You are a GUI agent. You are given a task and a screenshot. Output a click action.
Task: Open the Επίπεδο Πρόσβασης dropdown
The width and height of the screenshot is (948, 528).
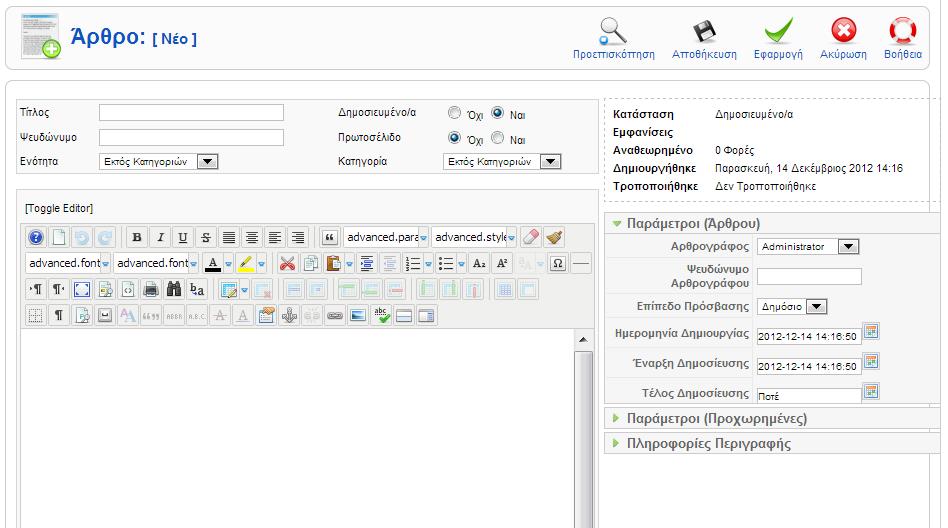[x=791, y=307]
